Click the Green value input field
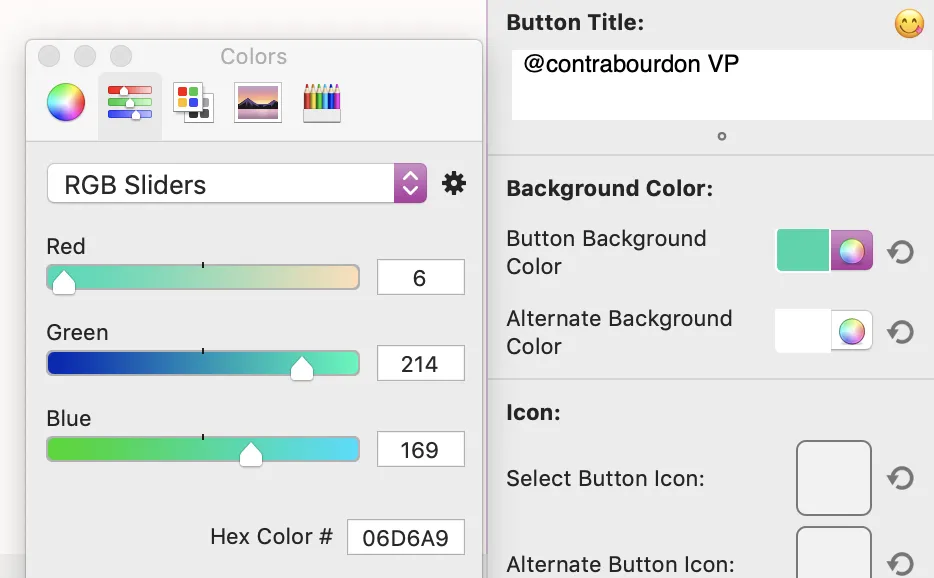The width and height of the screenshot is (934, 578). (x=420, y=364)
